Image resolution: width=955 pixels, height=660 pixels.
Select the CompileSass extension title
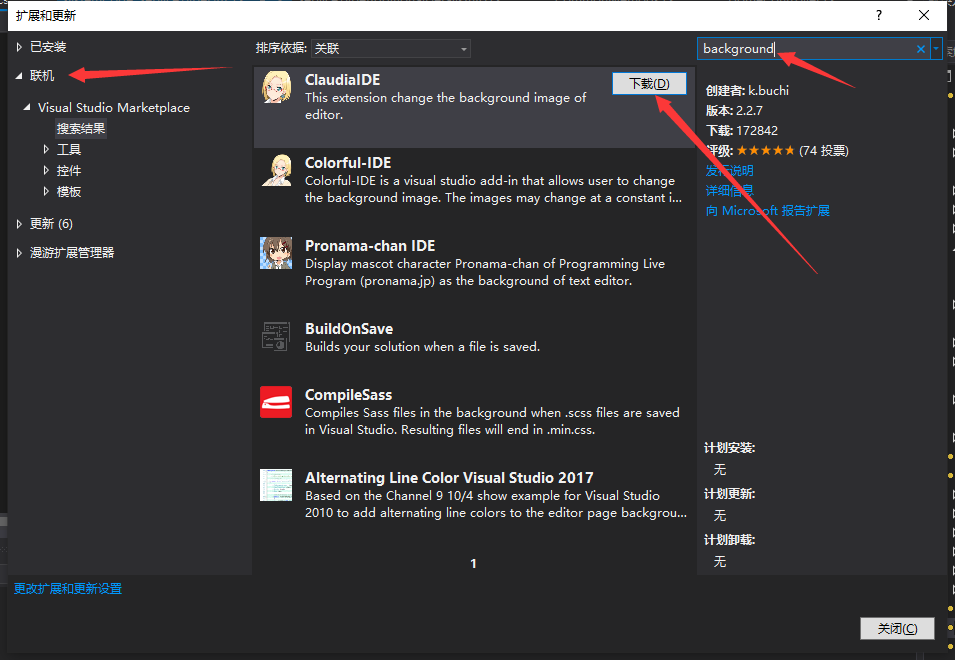pyautogui.click(x=348, y=395)
